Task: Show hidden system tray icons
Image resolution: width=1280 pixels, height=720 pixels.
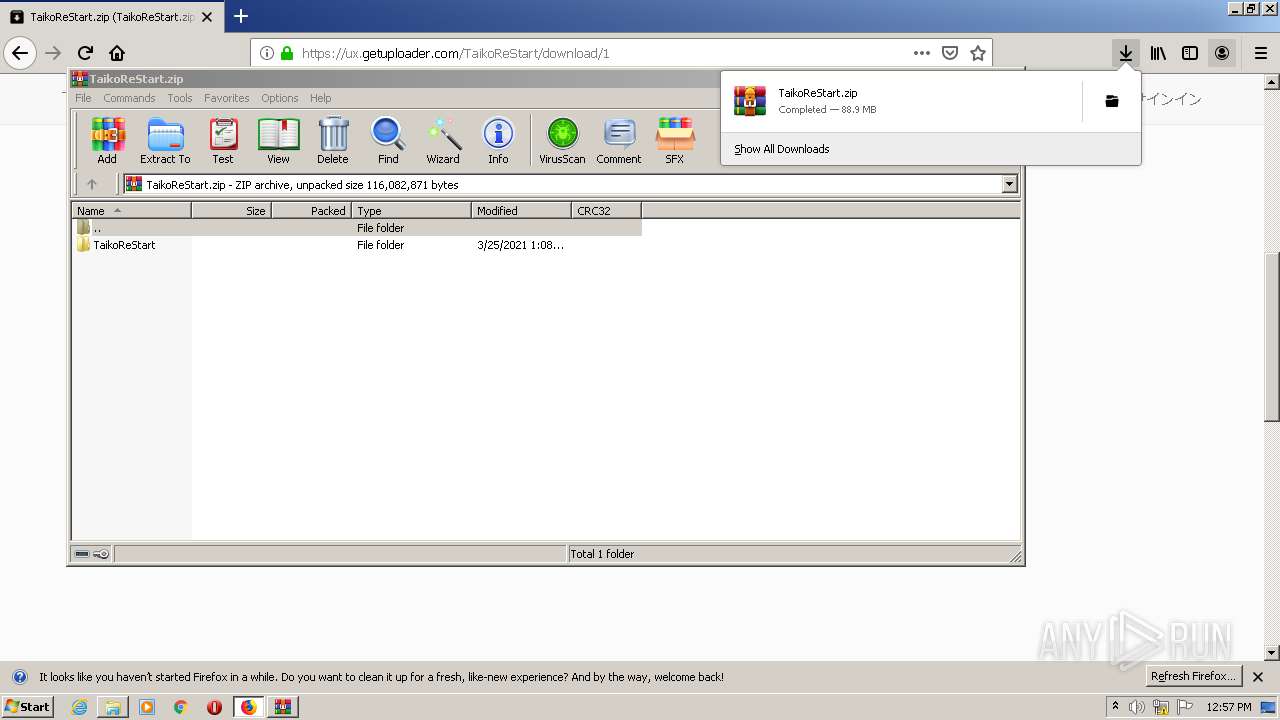Action: (1115, 706)
